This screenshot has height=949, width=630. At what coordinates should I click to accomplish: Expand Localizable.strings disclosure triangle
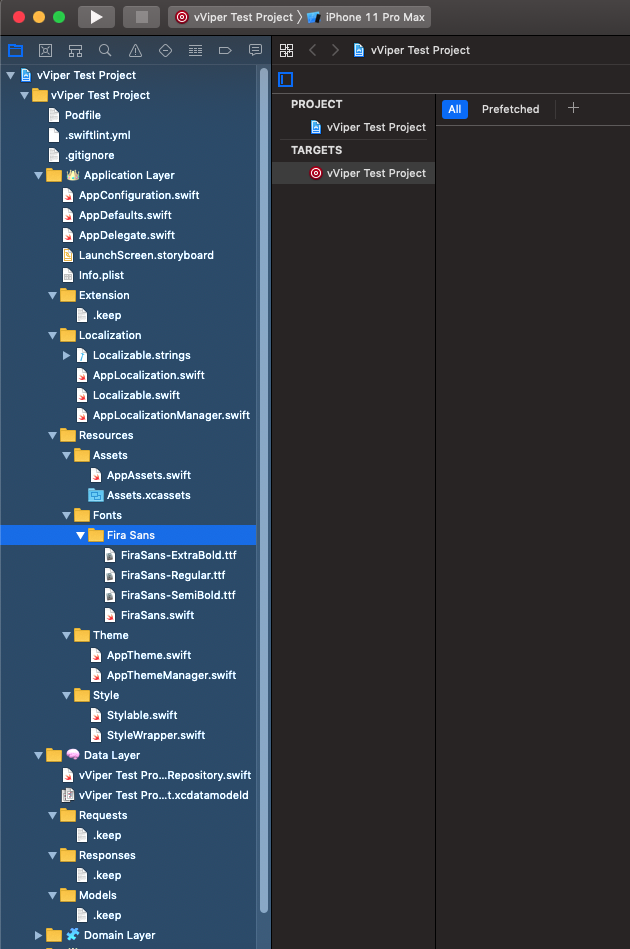coord(67,355)
